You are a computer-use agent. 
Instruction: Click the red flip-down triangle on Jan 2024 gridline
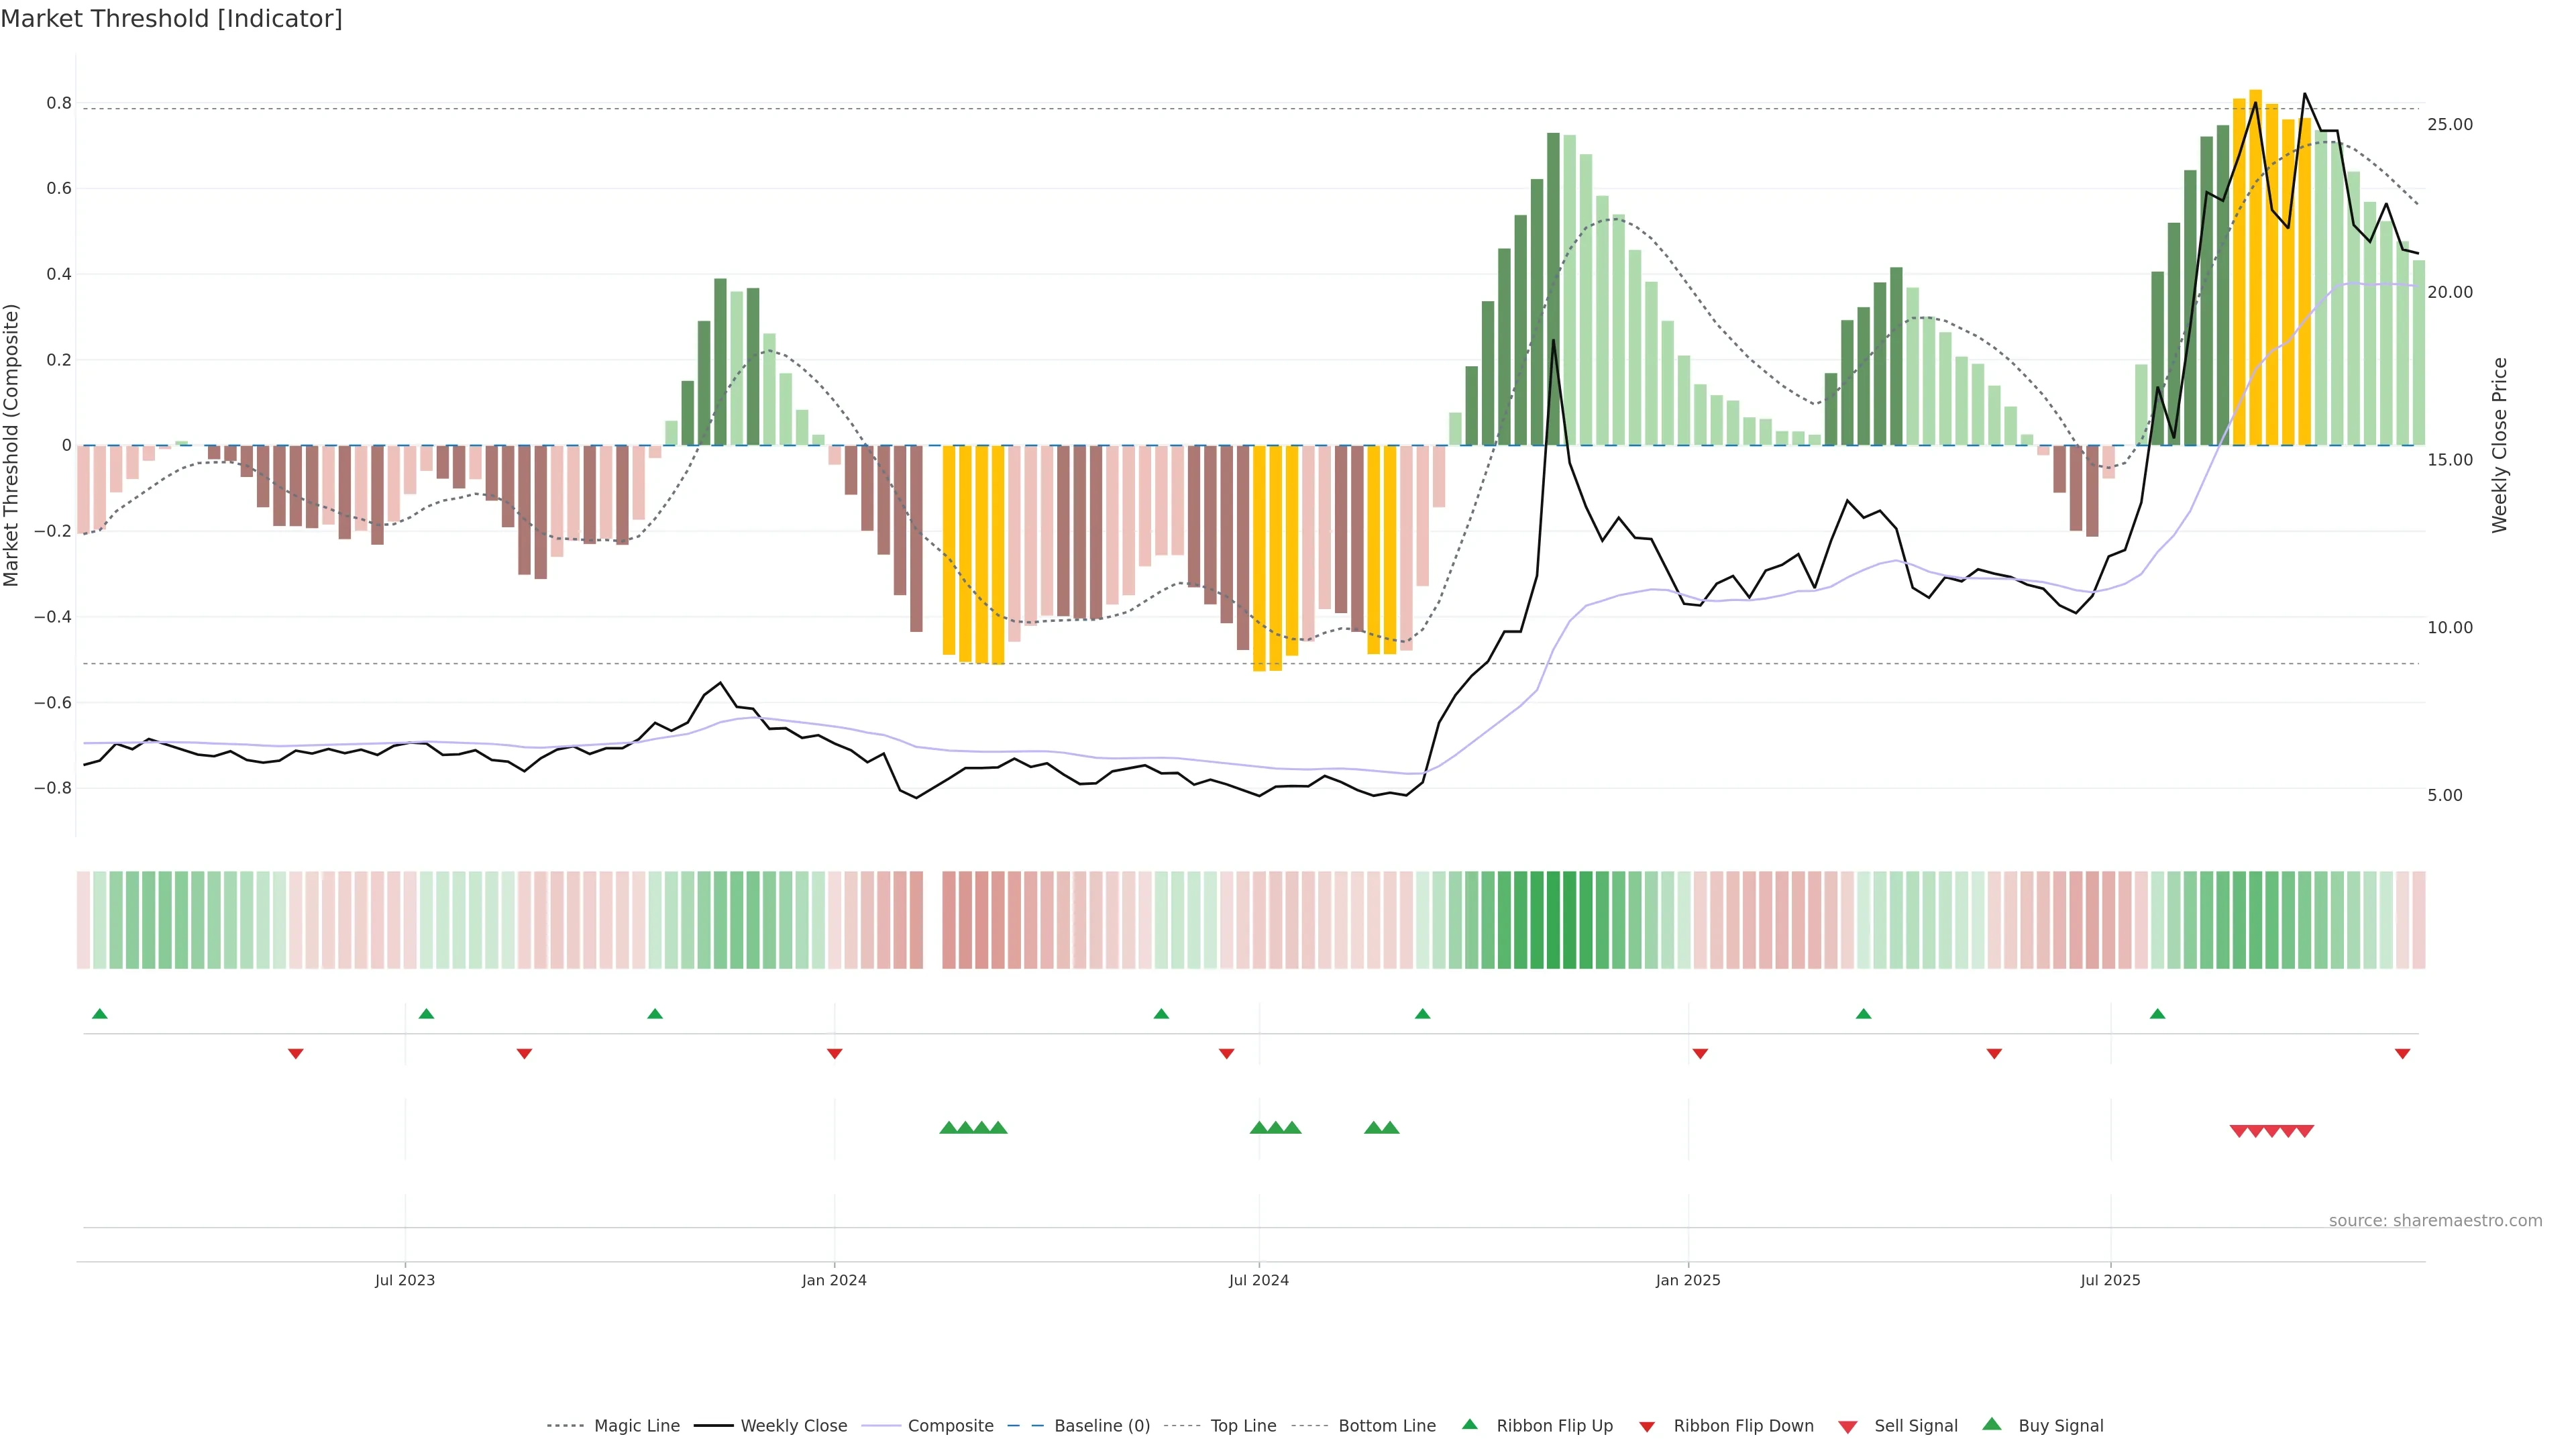834,1053
